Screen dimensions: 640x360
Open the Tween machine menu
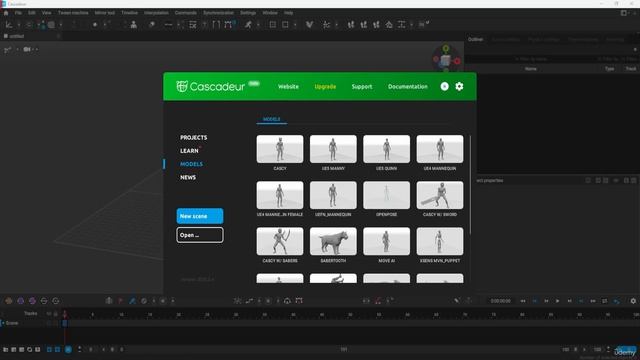coord(73,13)
